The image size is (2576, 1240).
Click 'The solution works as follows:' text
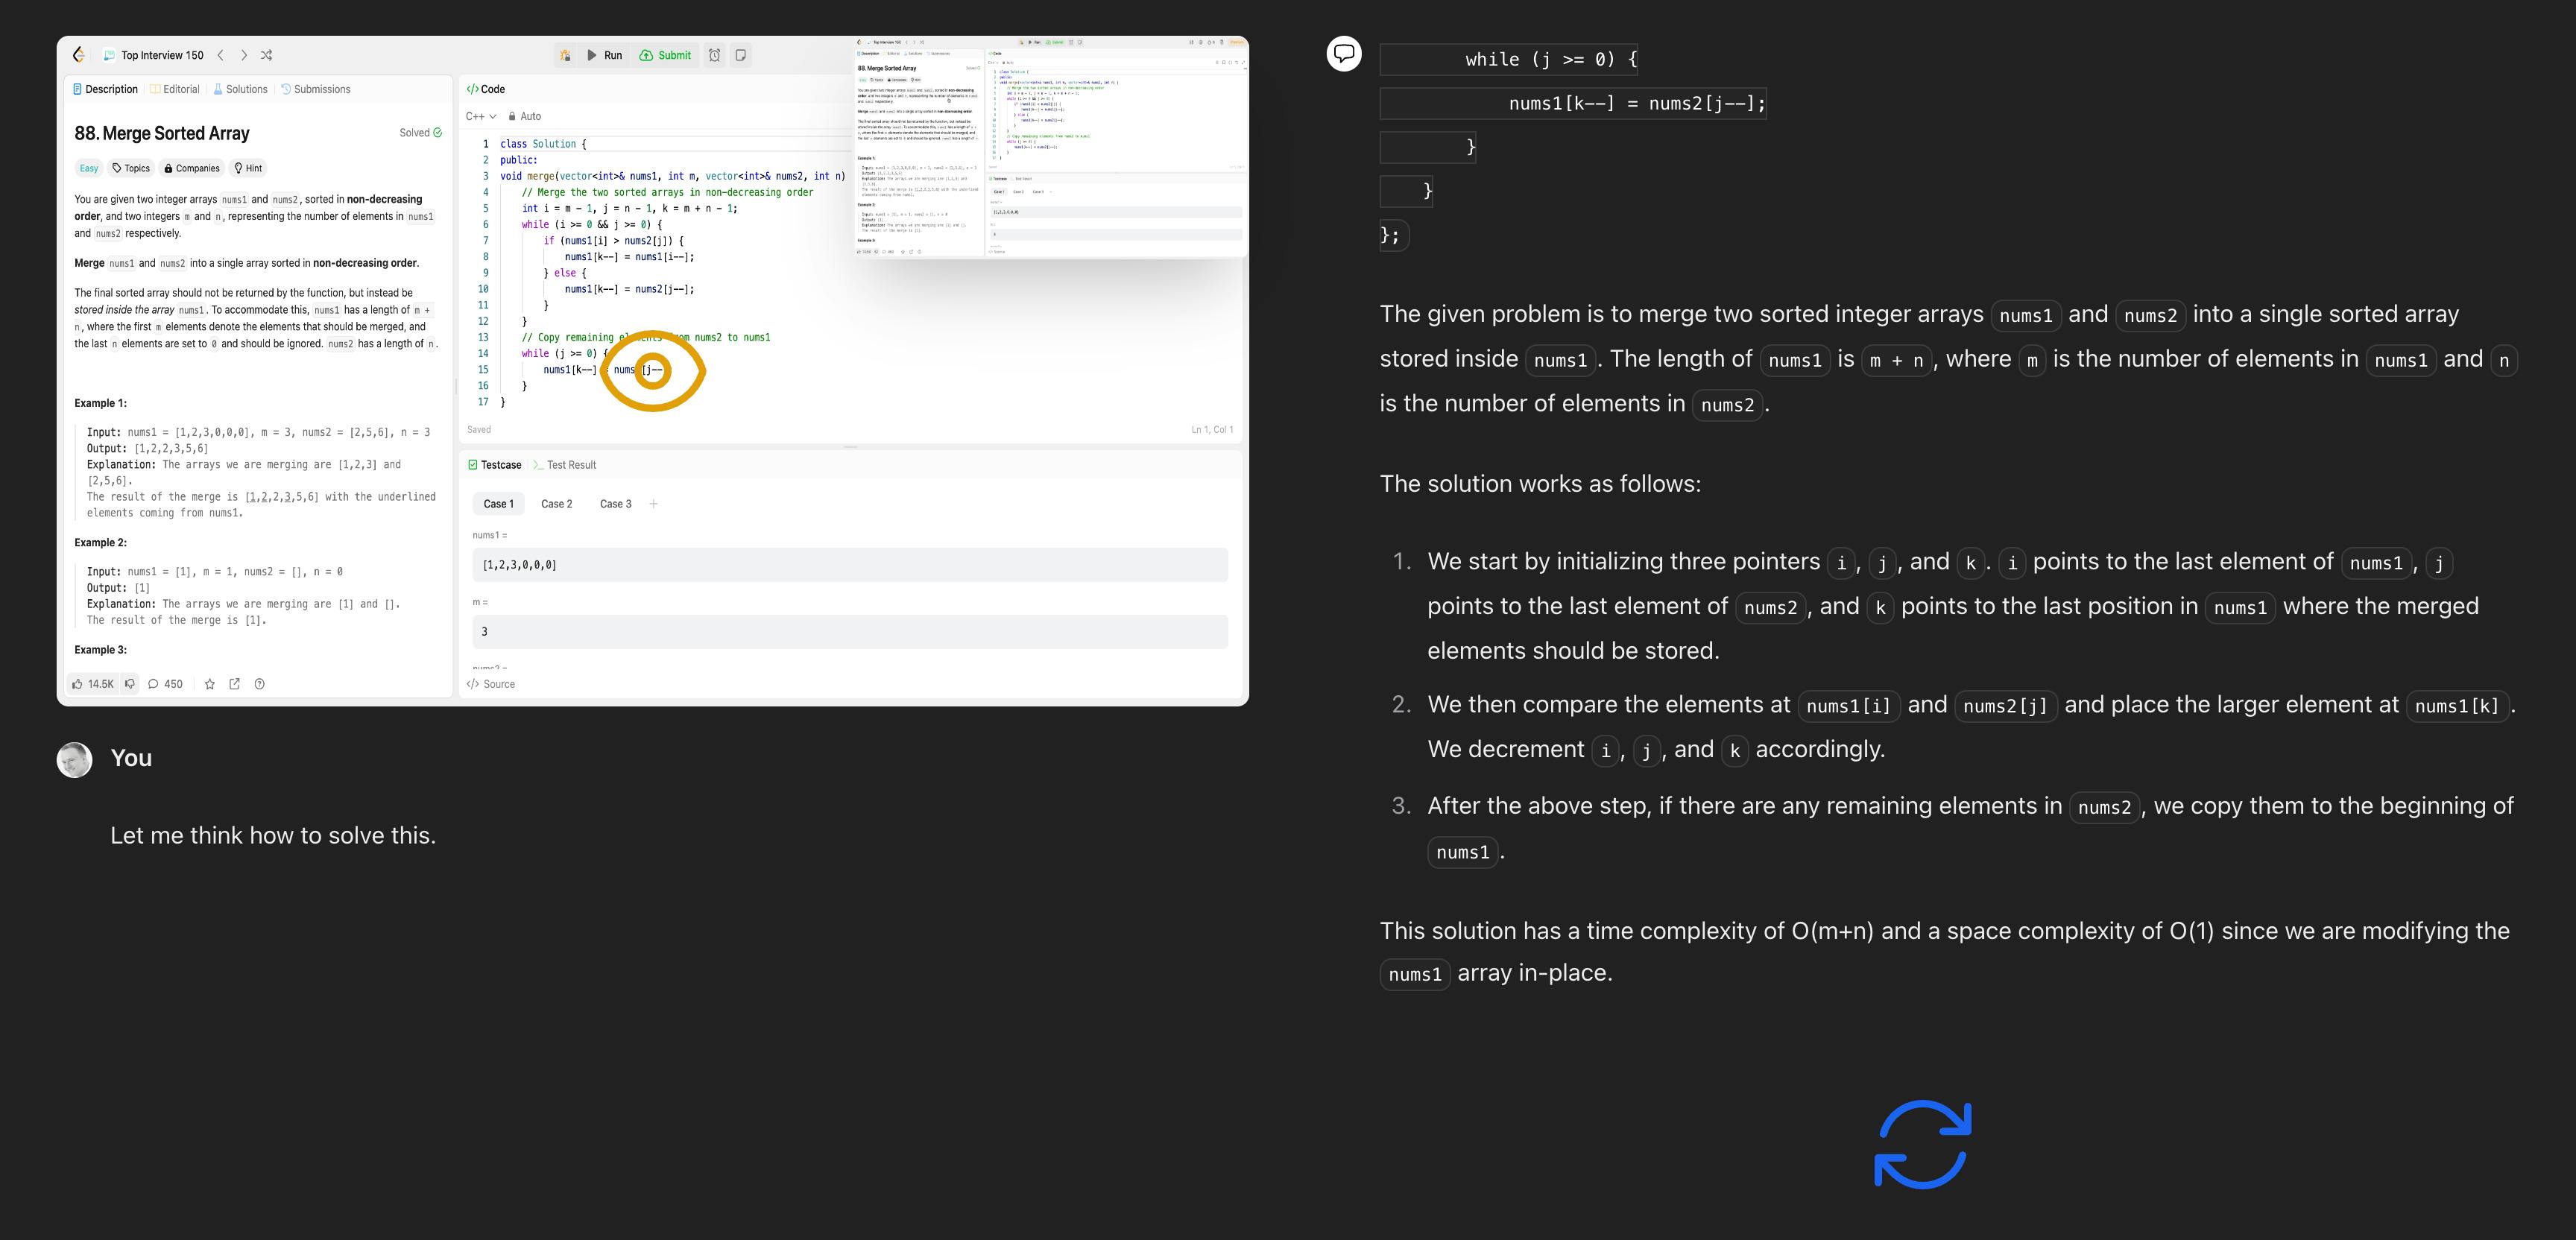[x=1540, y=484]
